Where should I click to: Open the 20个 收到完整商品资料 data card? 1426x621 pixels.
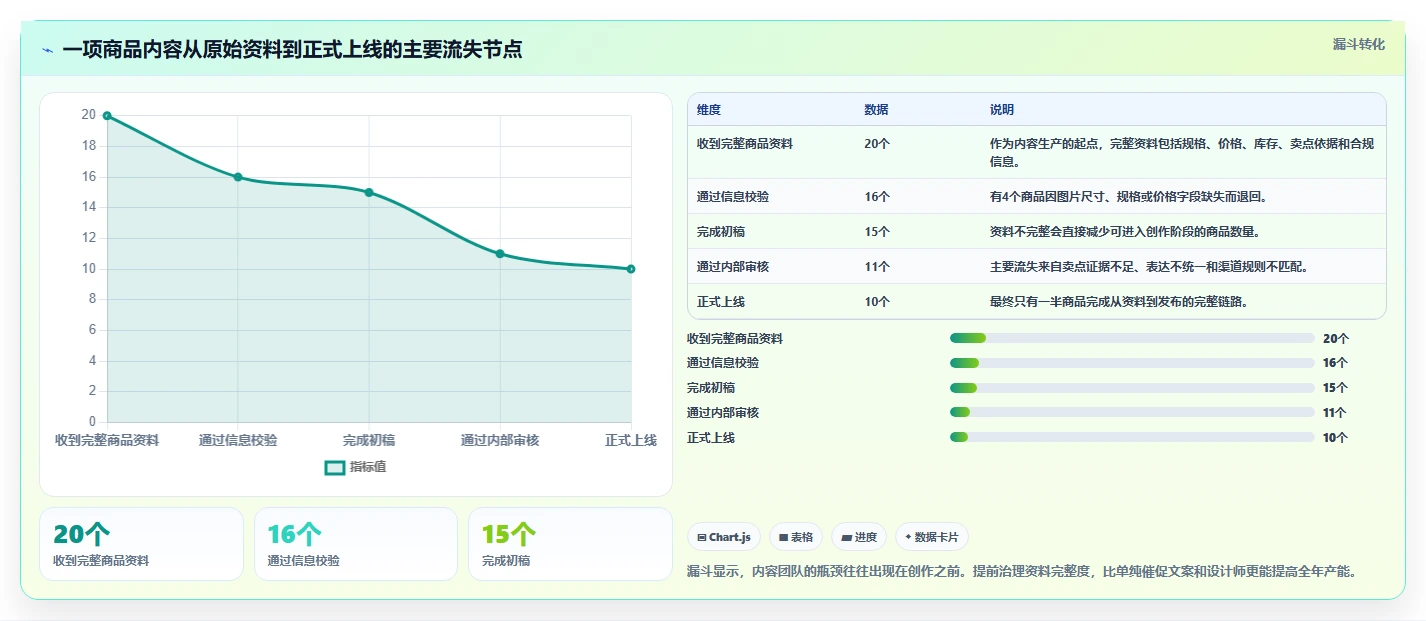point(141,544)
